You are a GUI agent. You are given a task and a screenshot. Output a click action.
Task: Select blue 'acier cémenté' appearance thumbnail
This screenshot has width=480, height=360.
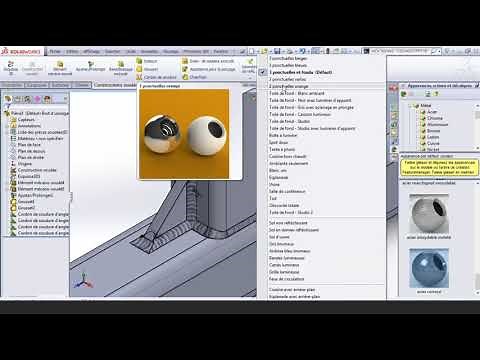click(429, 268)
